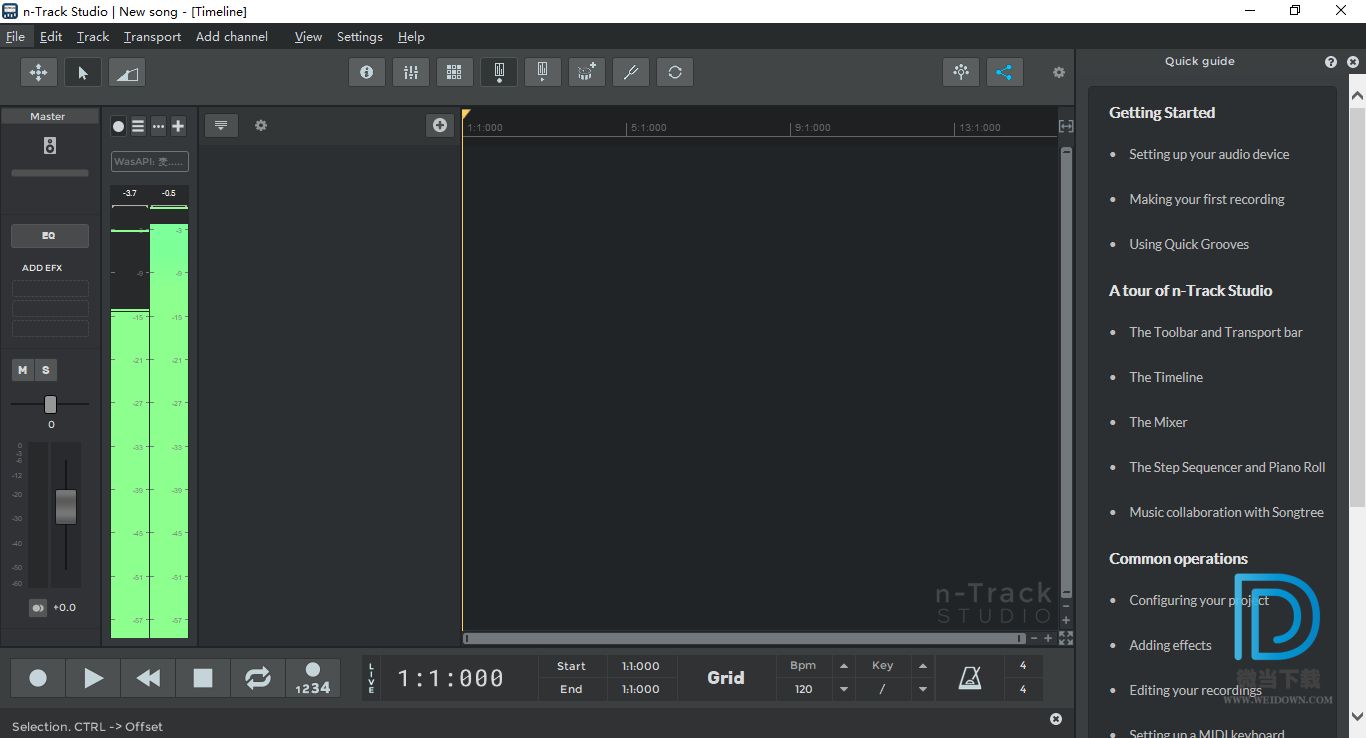Rewind to the song start
Screen dimensions: 1366x738
pos(148,678)
